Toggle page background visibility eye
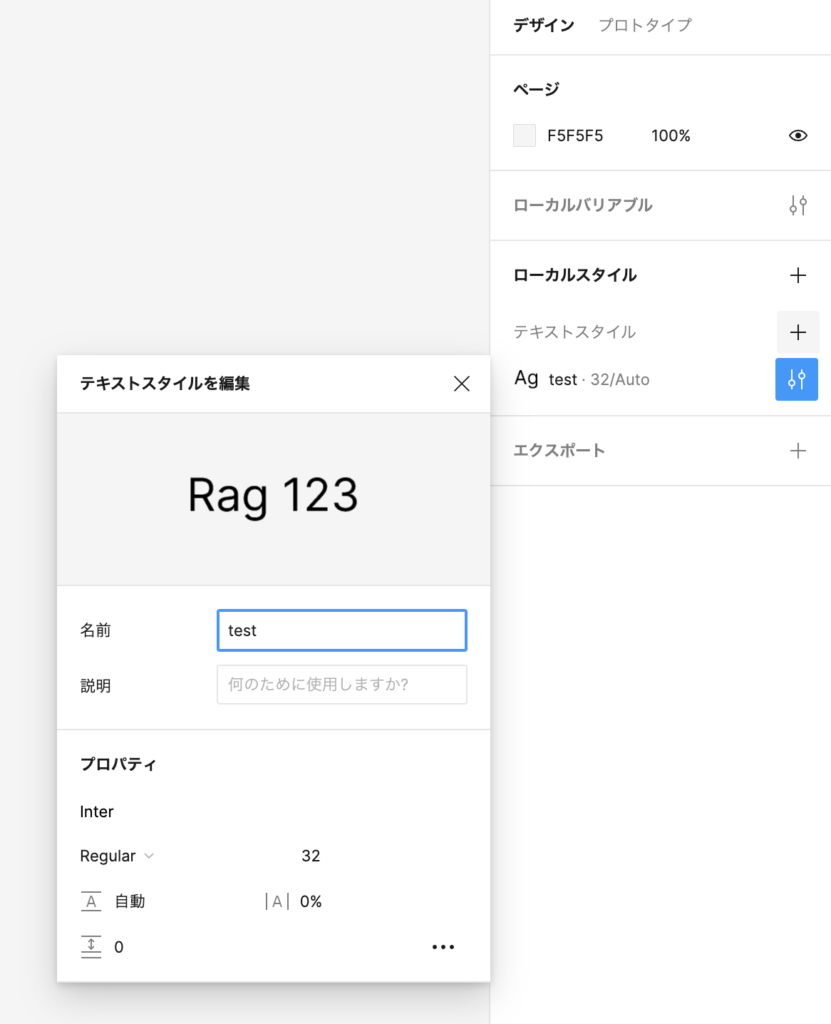The width and height of the screenshot is (831, 1024). click(x=797, y=136)
